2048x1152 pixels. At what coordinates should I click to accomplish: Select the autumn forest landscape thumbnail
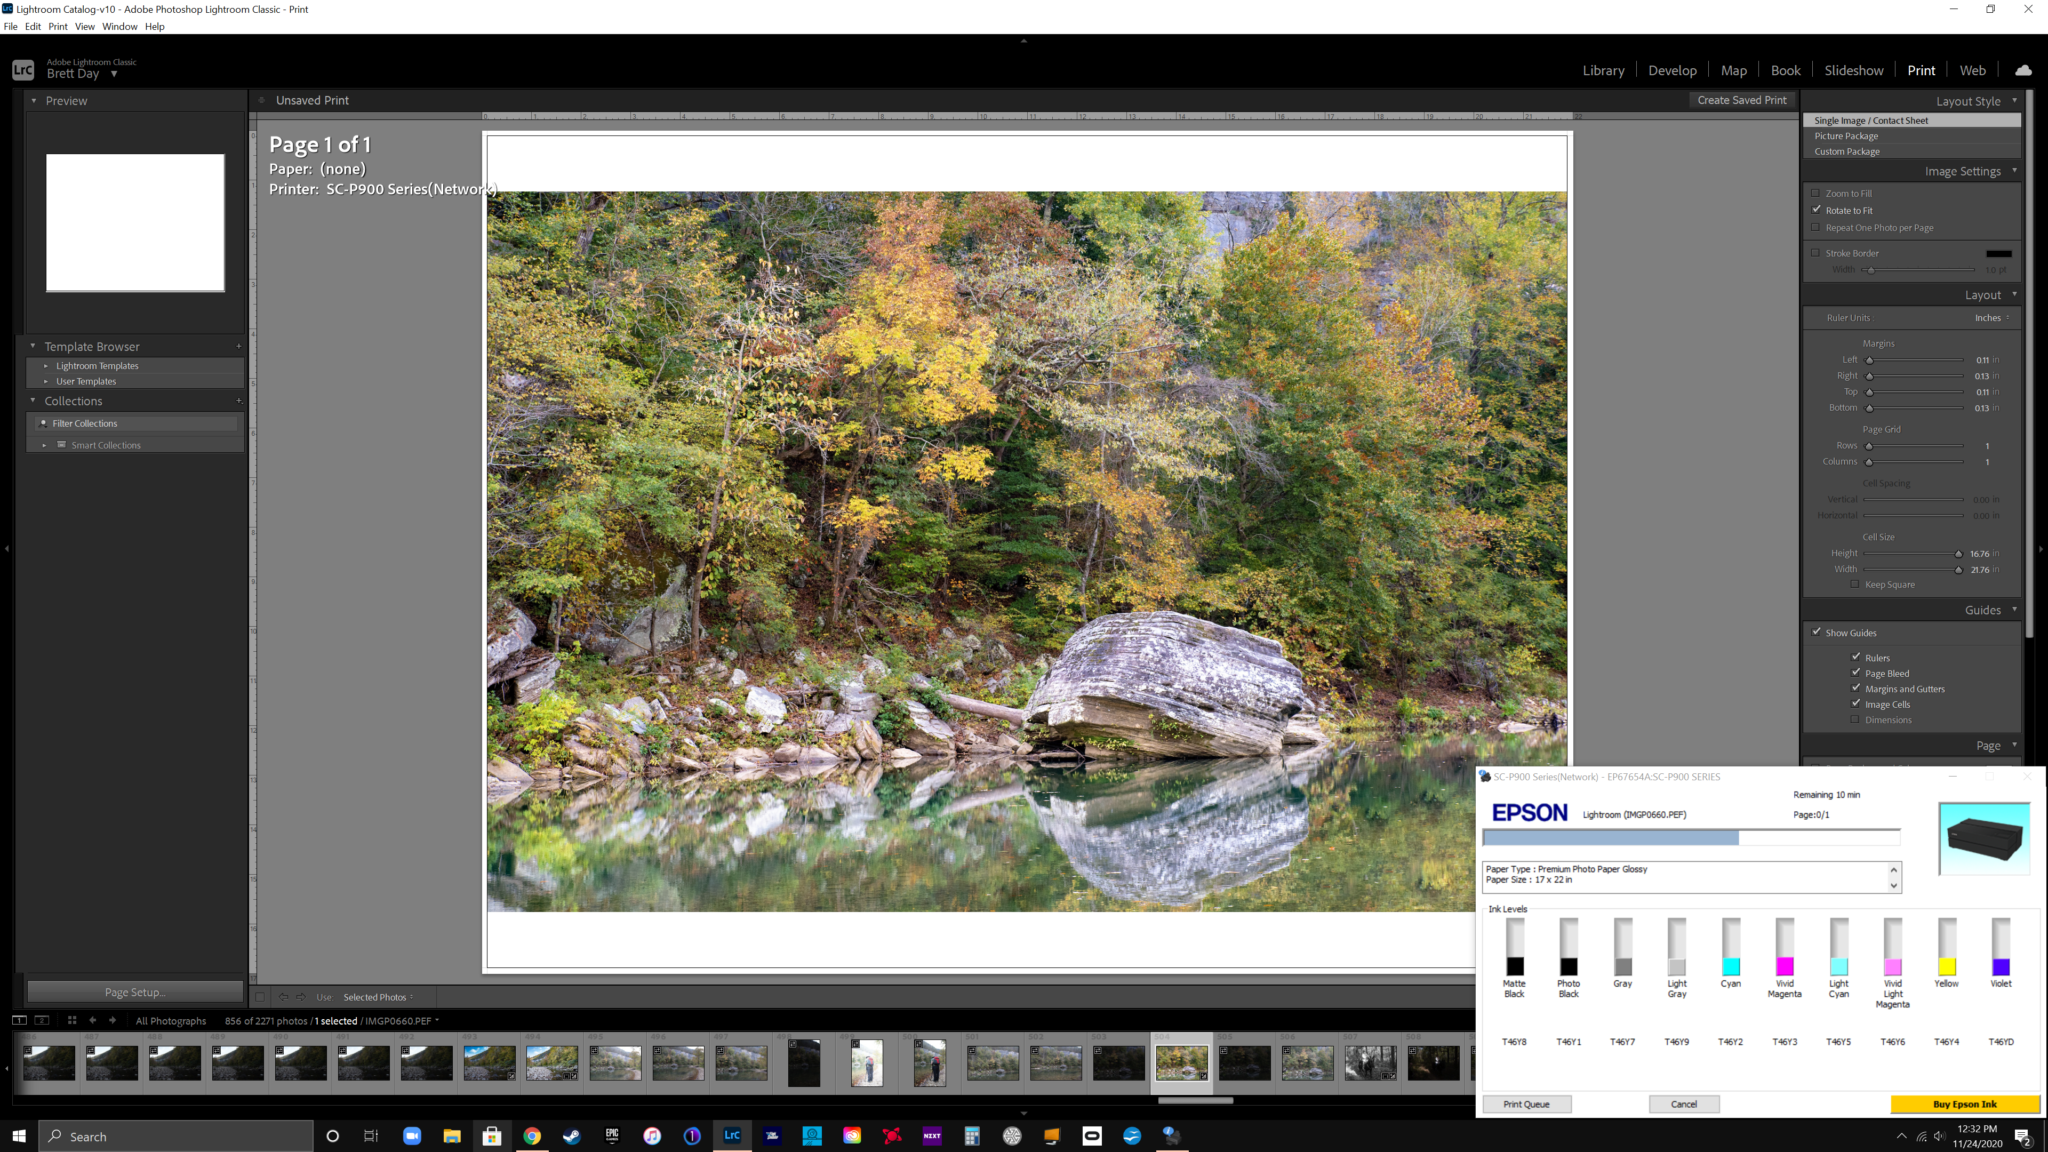click(1182, 1062)
